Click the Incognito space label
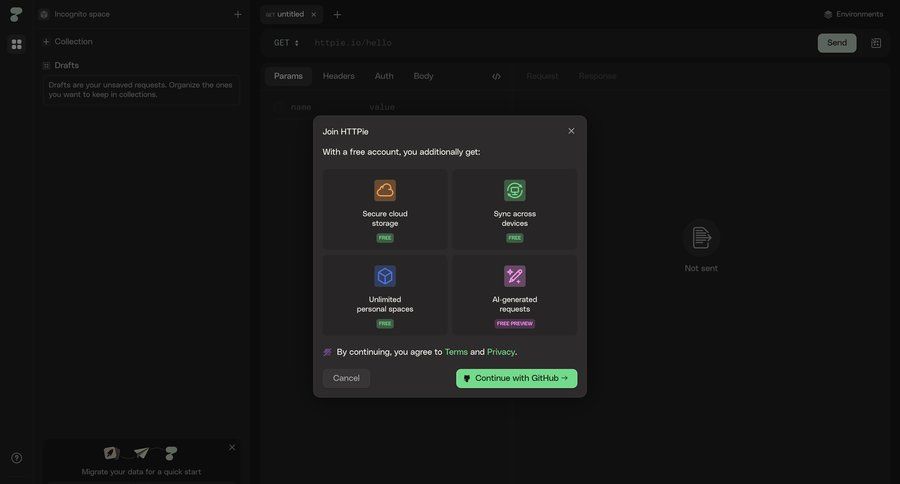 pos(82,14)
